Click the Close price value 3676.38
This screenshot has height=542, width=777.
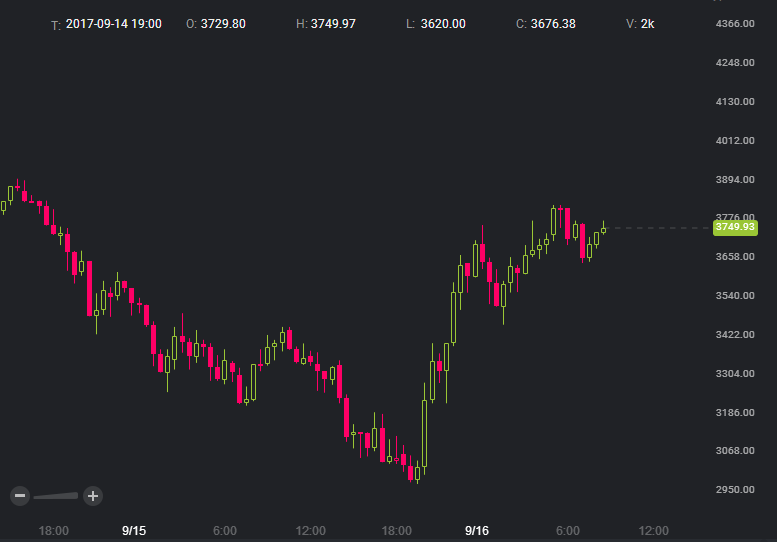pyautogui.click(x=553, y=23)
